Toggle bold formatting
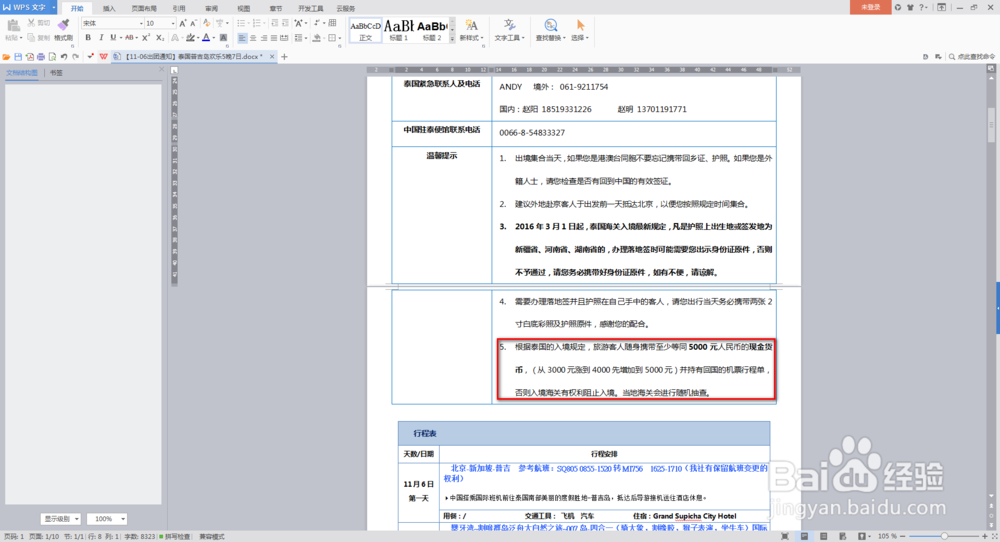 [x=88, y=38]
